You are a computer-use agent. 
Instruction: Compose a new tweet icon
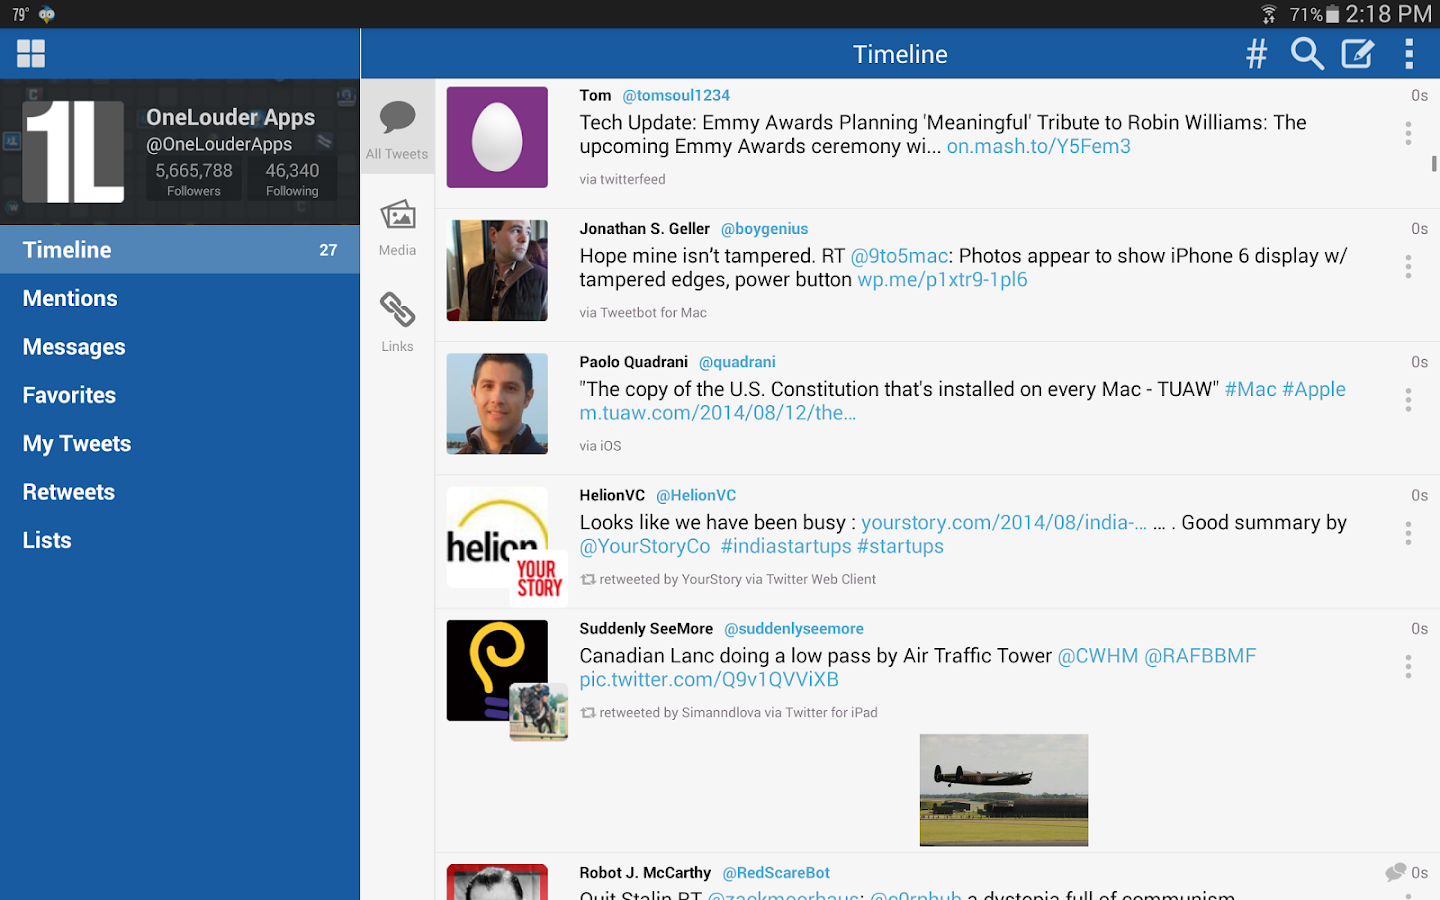tap(1358, 54)
